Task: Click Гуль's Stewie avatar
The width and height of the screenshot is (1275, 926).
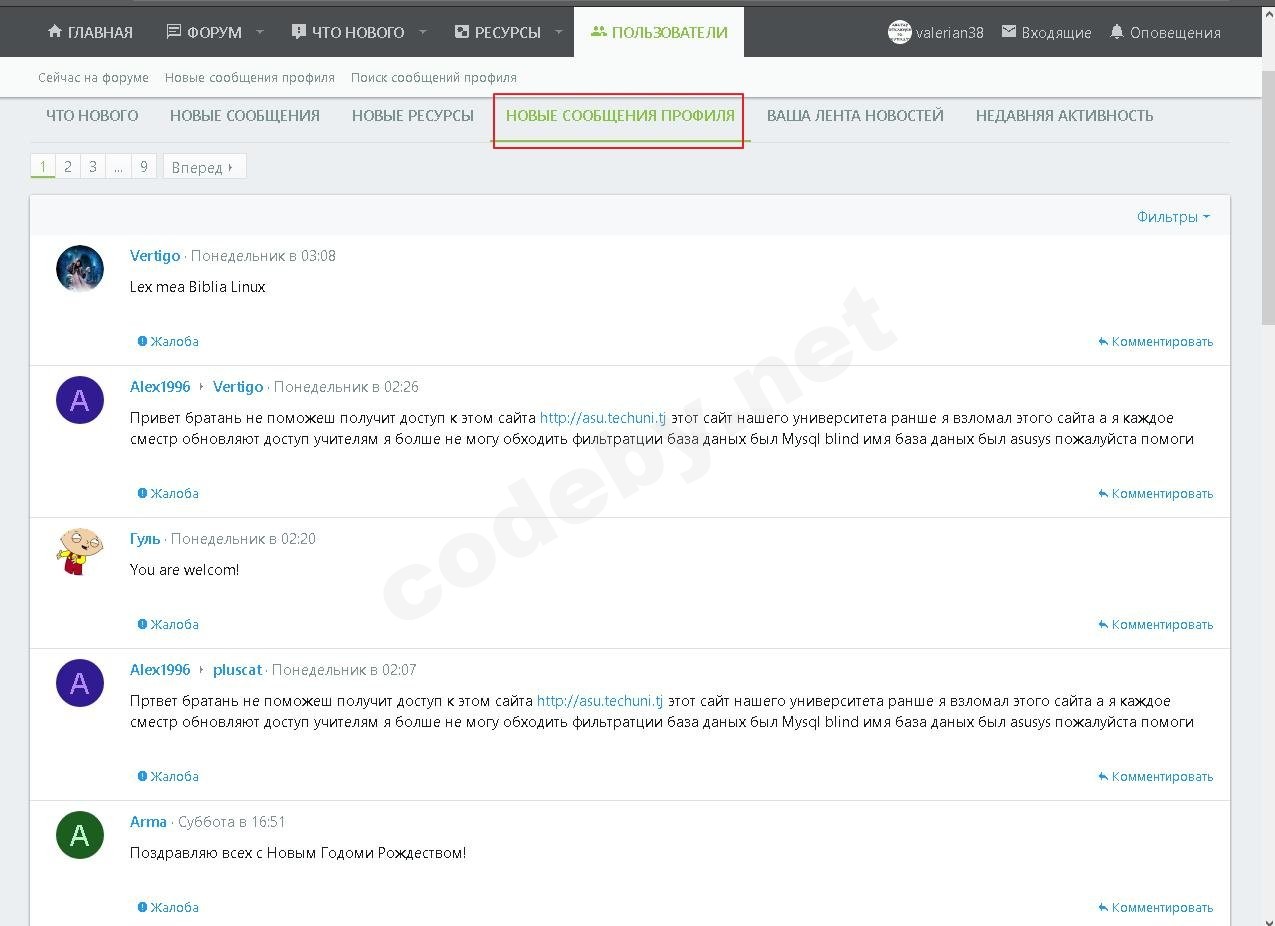Action: [80, 552]
